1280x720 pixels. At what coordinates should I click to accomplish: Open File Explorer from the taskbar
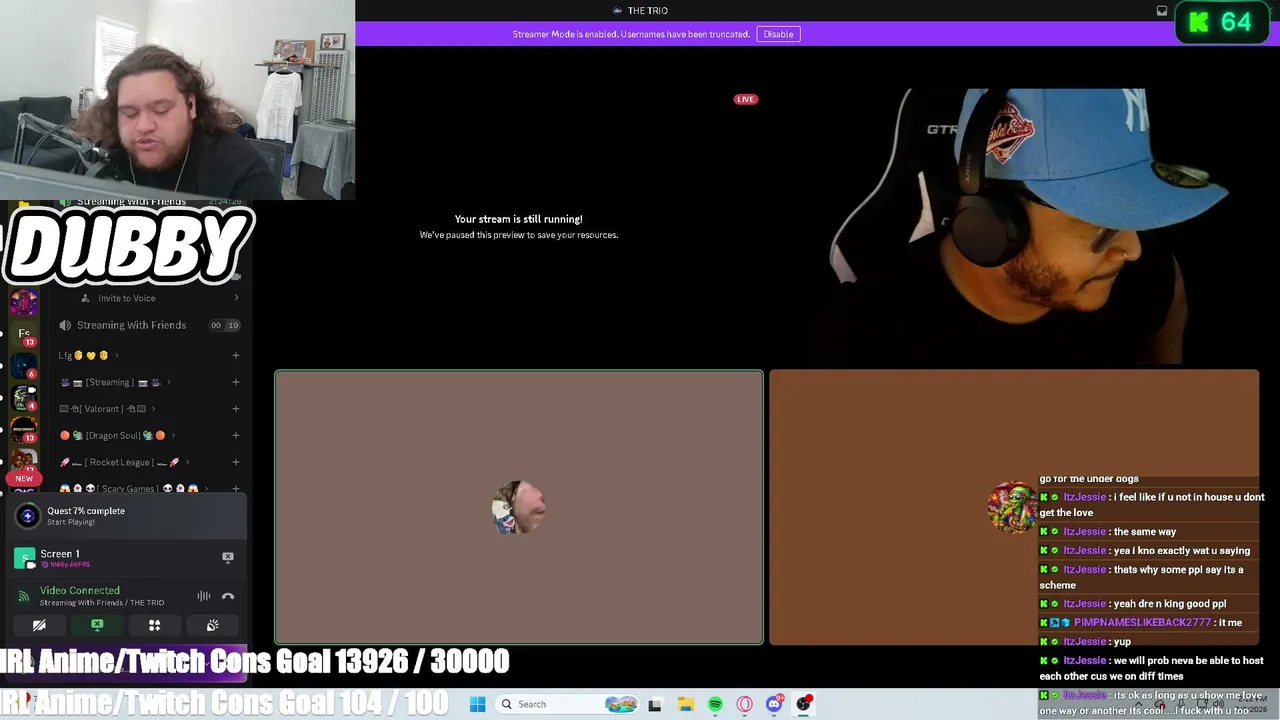pyautogui.click(x=685, y=704)
